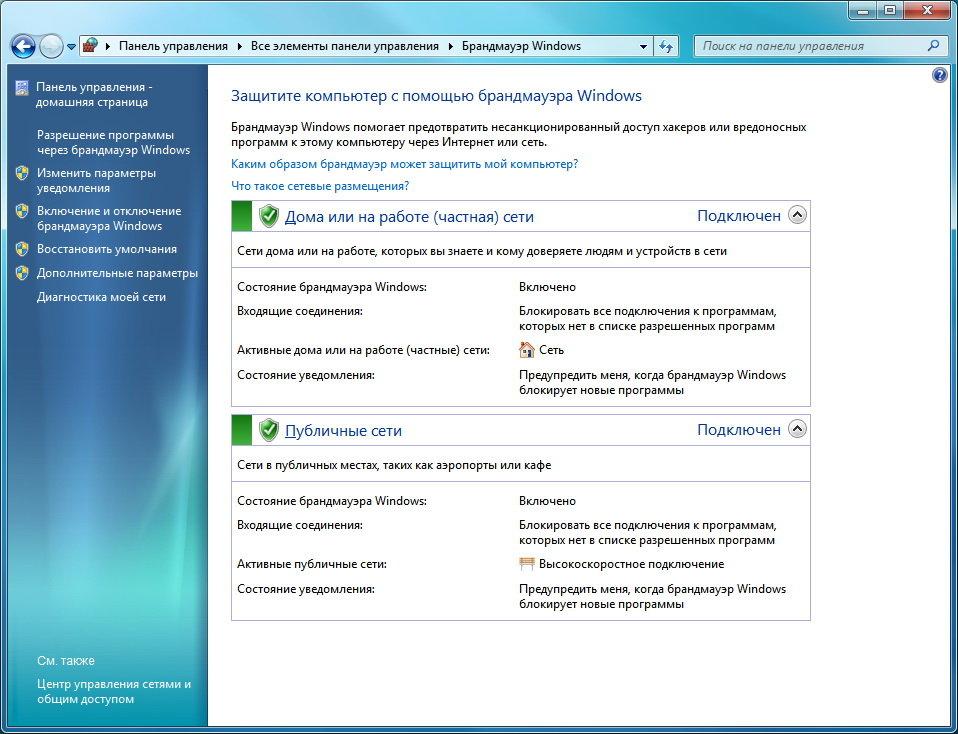
Task: Click page title Защитите компьютер с помощью брандмауэра
Action: coord(436,96)
